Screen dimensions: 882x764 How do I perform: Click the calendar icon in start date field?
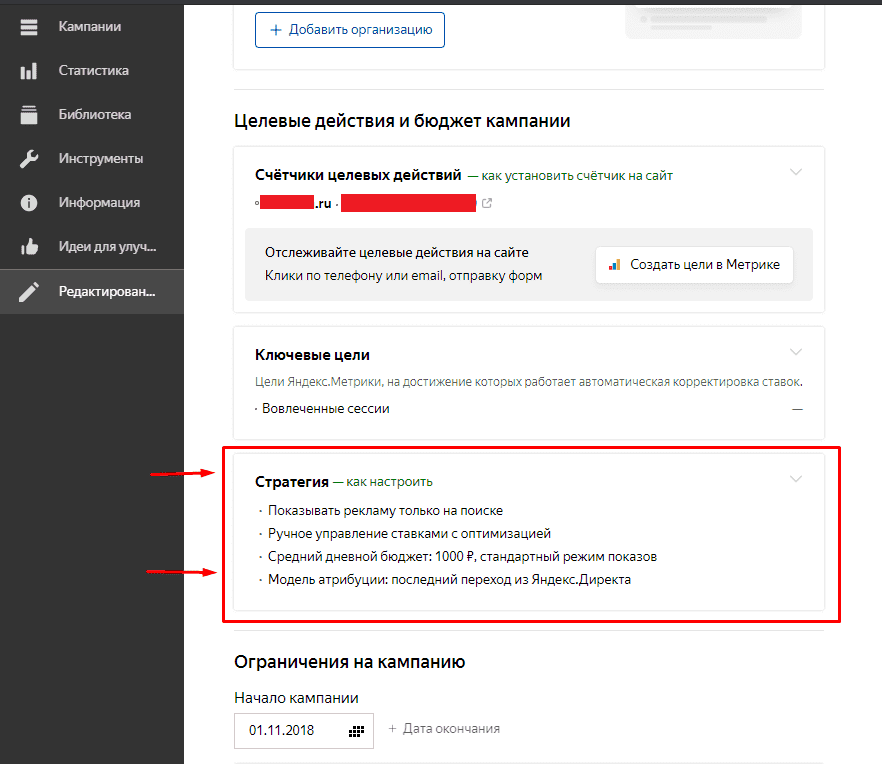click(356, 731)
